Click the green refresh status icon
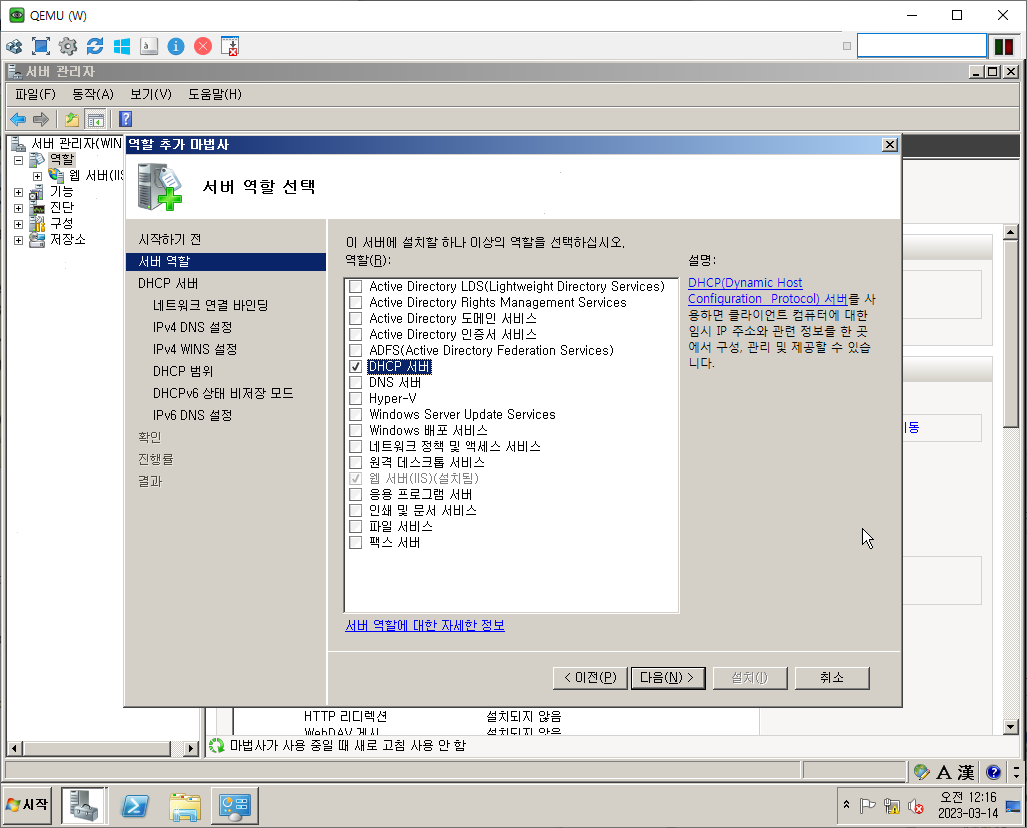 click(216, 745)
